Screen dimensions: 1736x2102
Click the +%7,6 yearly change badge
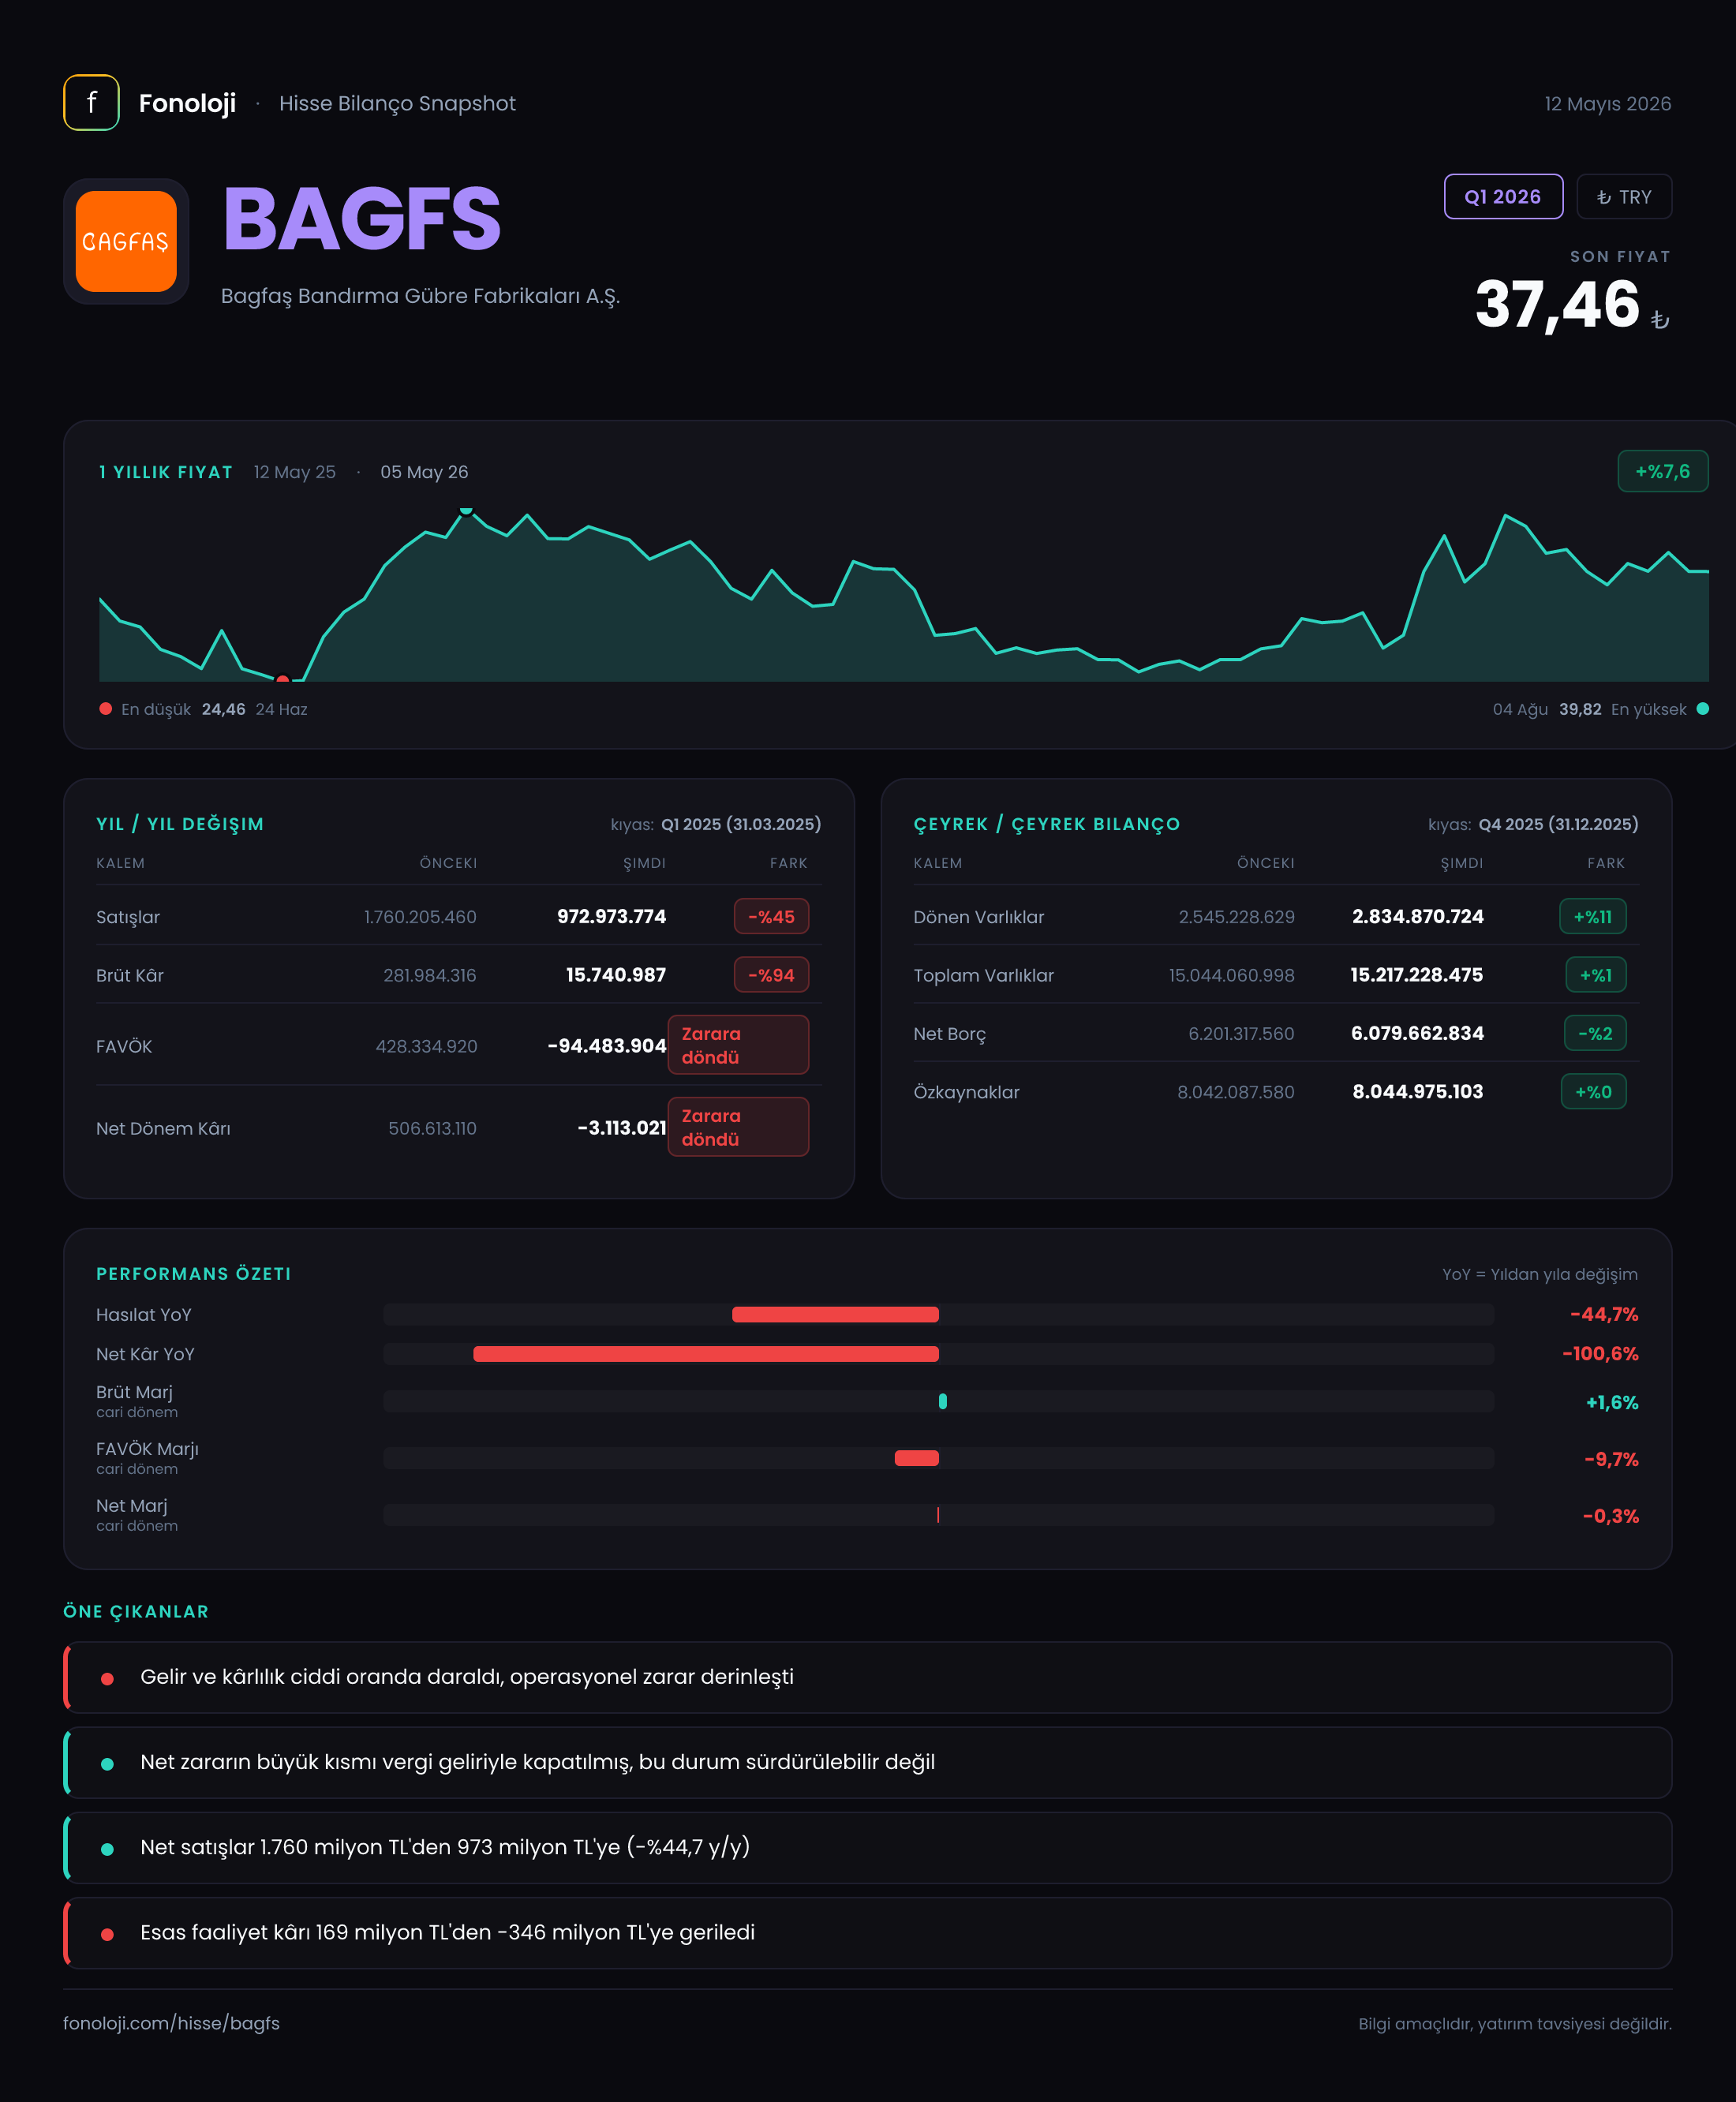(x=1662, y=471)
